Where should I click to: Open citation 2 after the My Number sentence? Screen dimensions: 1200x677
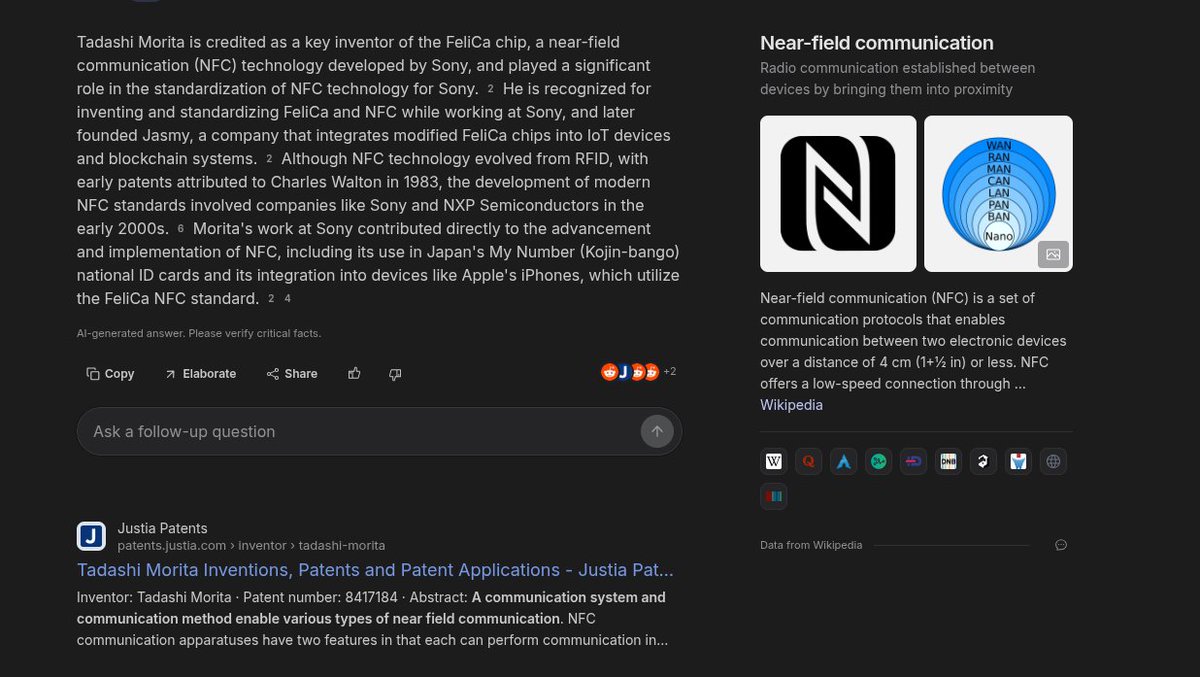pos(271,297)
